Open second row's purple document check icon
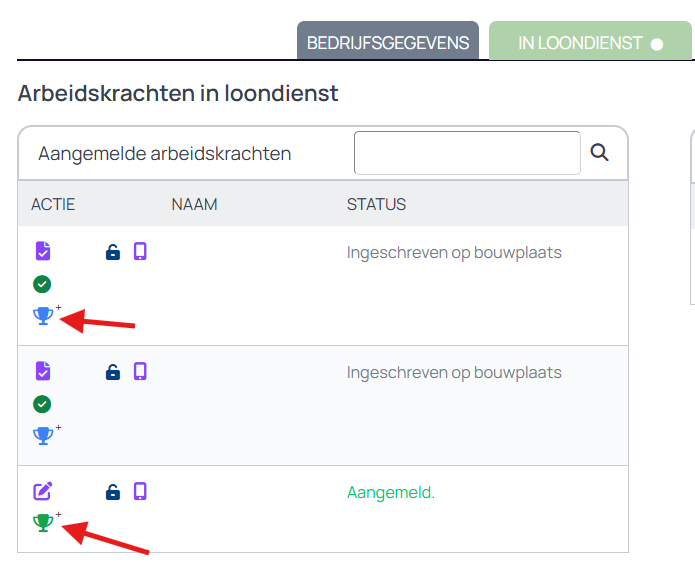 point(42,372)
